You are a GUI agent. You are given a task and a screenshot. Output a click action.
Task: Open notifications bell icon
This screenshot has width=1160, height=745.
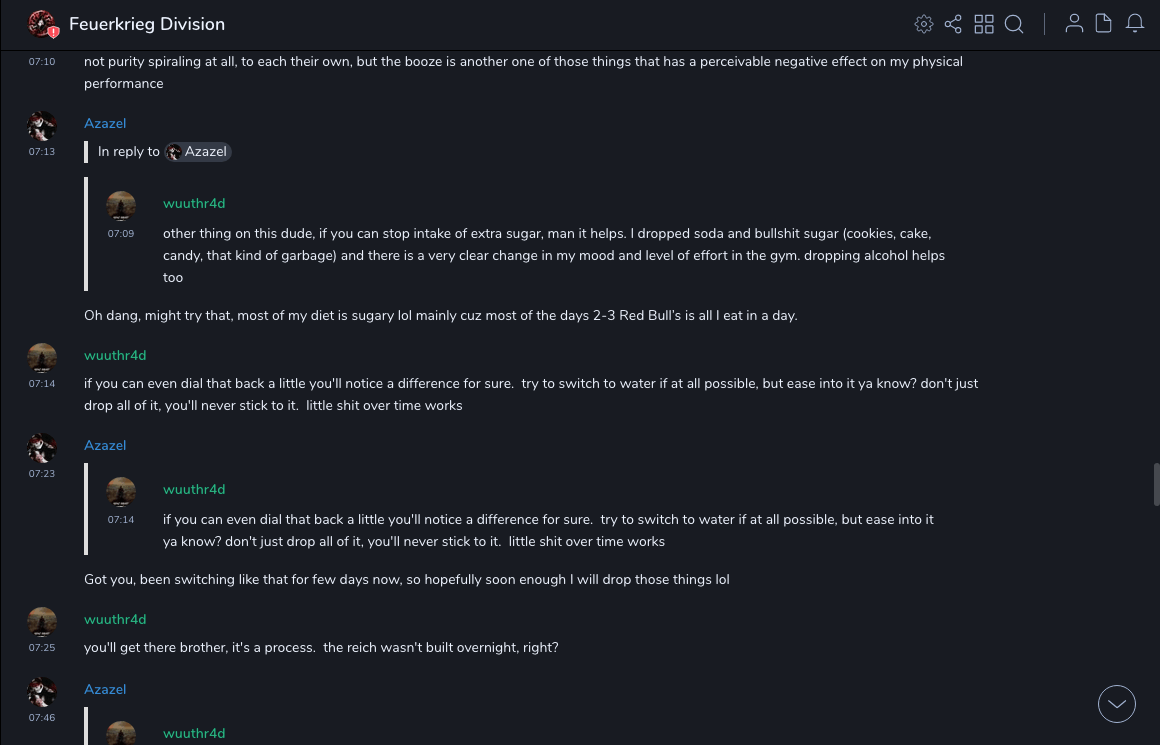[x=1135, y=24]
